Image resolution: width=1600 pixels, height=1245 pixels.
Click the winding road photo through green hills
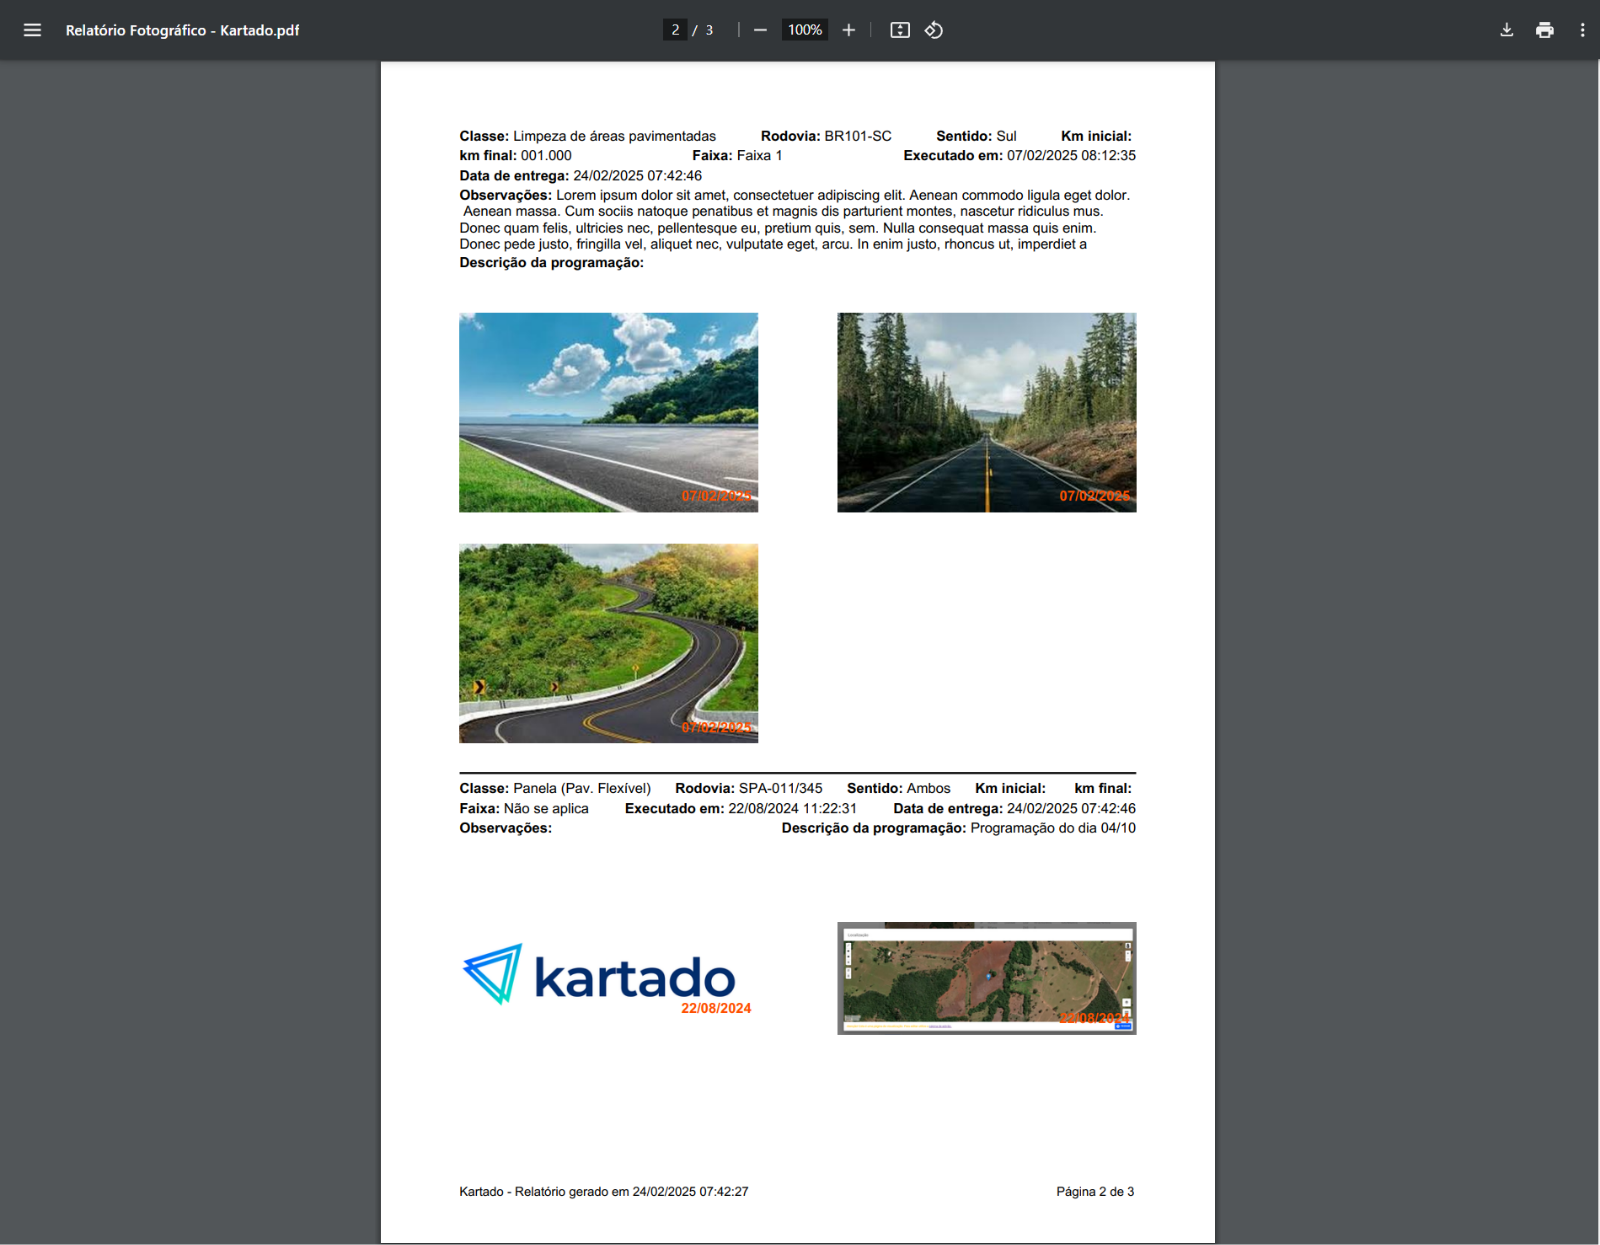[x=608, y=643]
